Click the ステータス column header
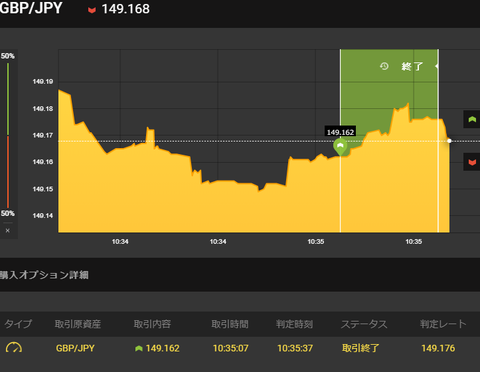The image size is (480, 372). tap(364, 324)
